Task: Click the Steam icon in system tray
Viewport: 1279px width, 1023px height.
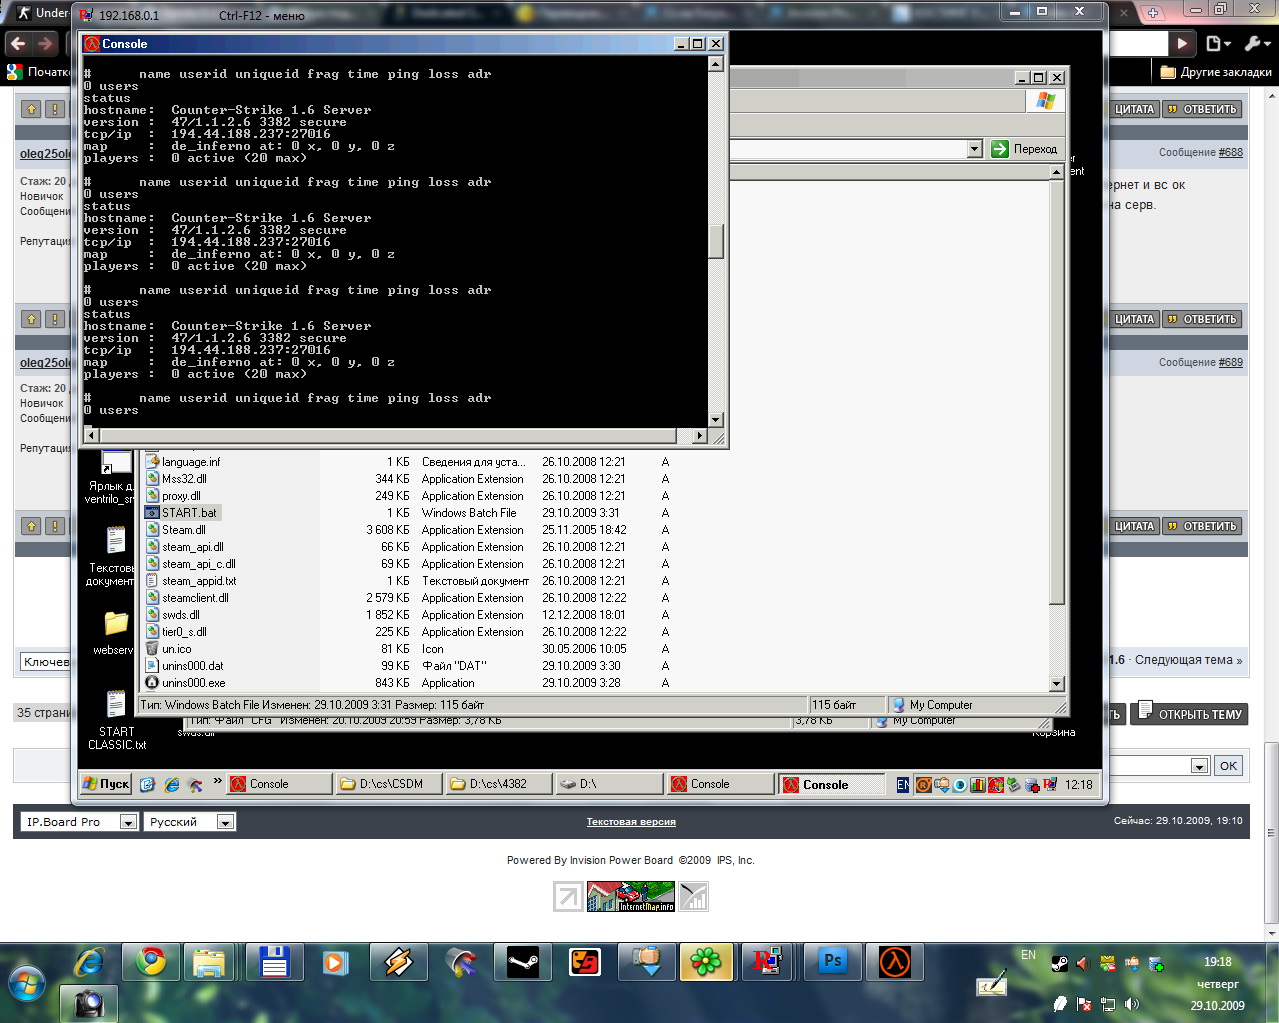Action: (x=1059, y=964)
